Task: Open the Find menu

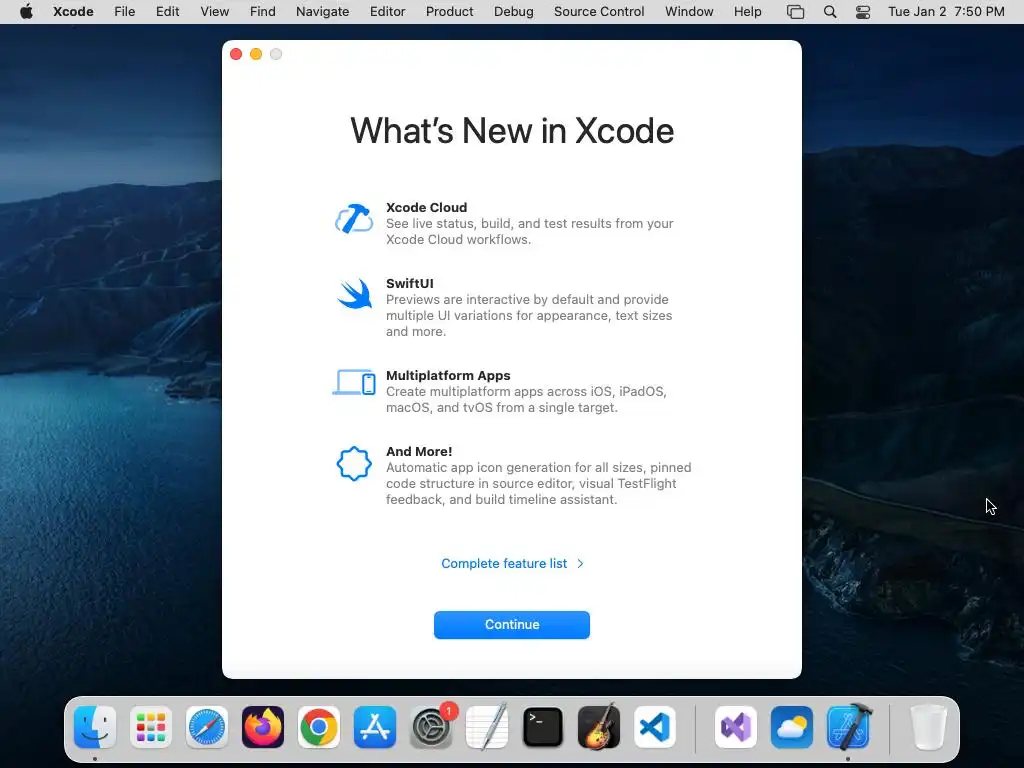Action: [263, 12]
